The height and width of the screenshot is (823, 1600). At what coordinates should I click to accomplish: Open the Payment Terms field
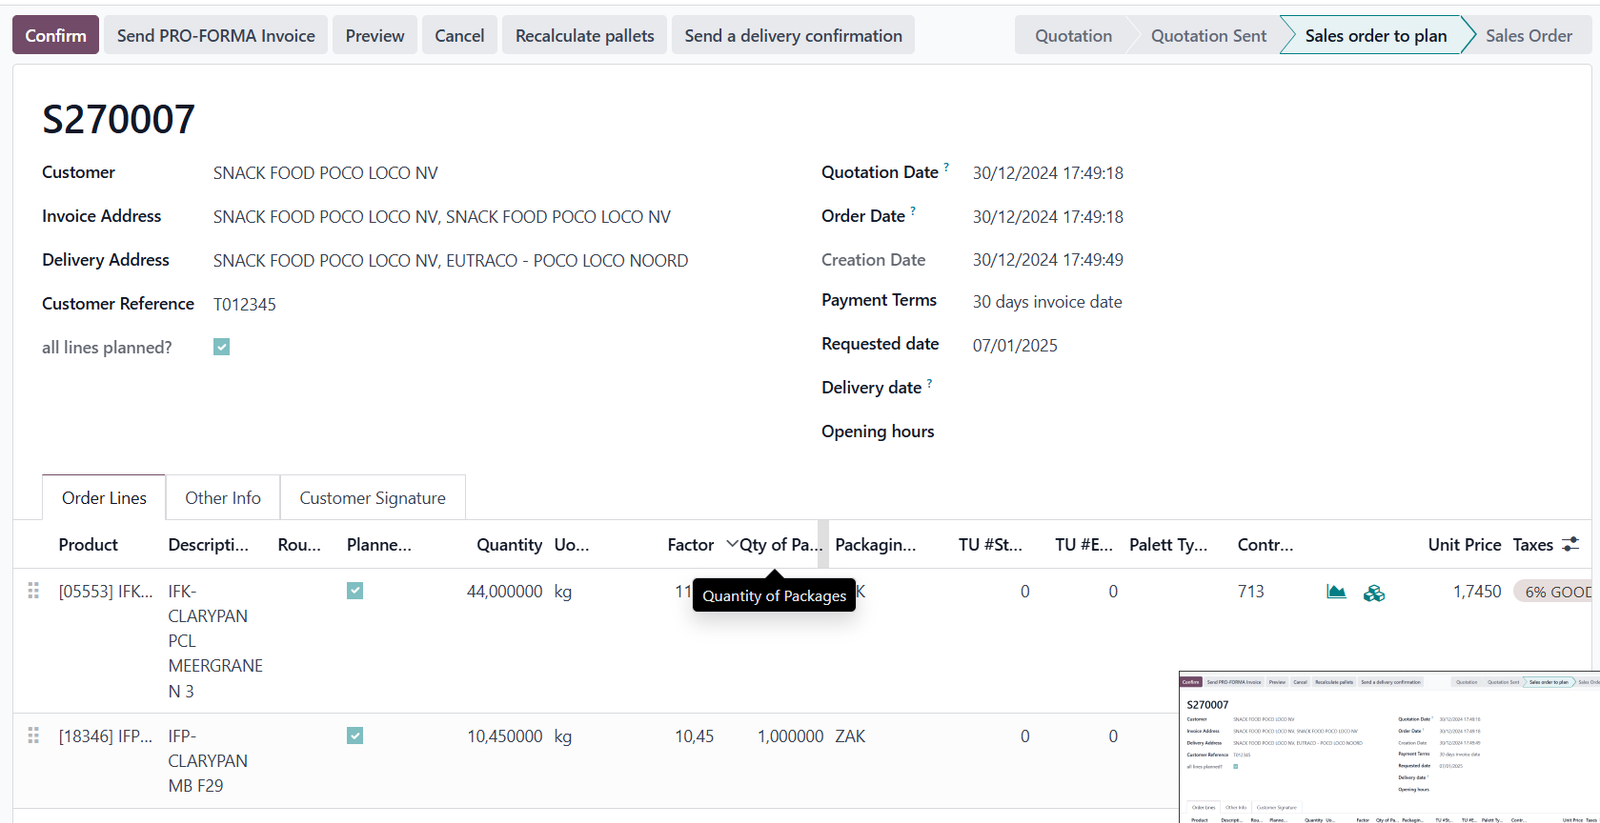tap(1047, 302)
